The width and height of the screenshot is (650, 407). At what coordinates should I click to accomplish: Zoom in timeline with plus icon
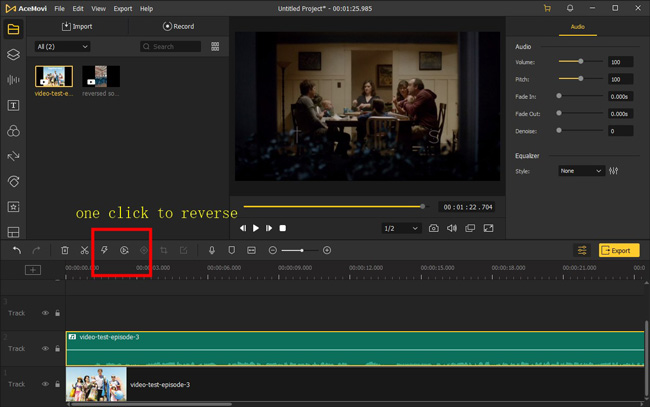pos(327,250)
